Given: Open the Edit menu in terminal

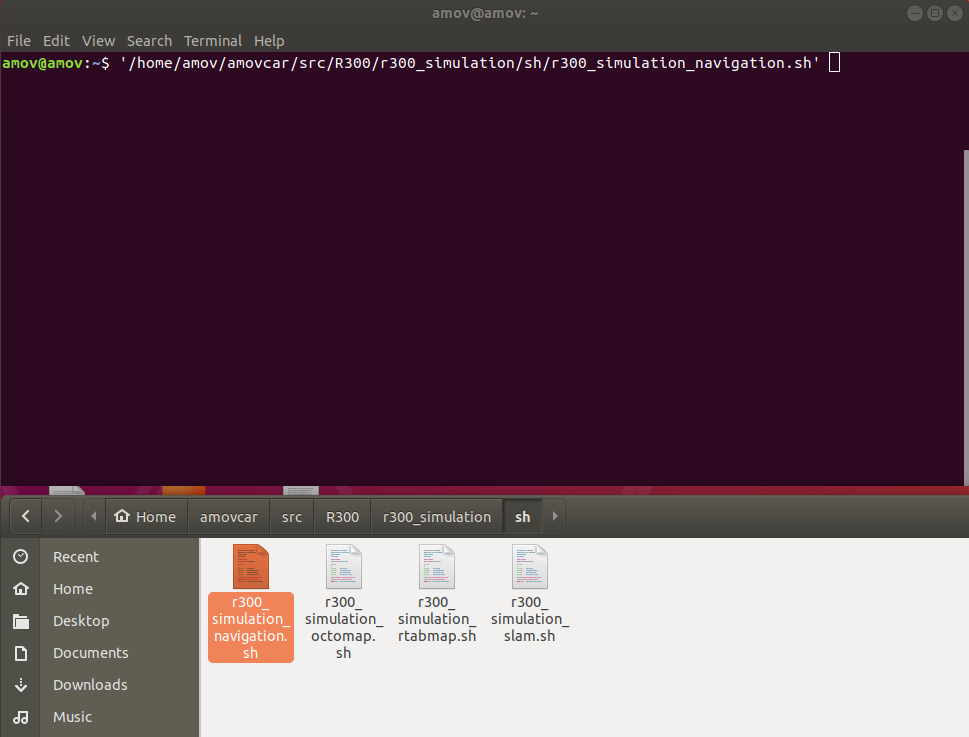Looking at the screenshot, I should (56, 41).
